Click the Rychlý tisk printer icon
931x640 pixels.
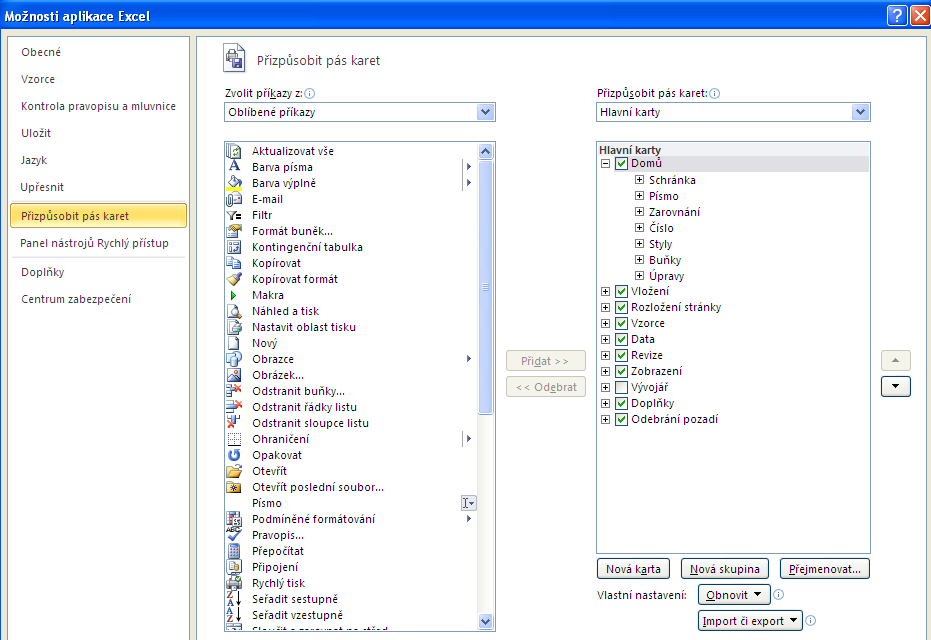[234, 583]
